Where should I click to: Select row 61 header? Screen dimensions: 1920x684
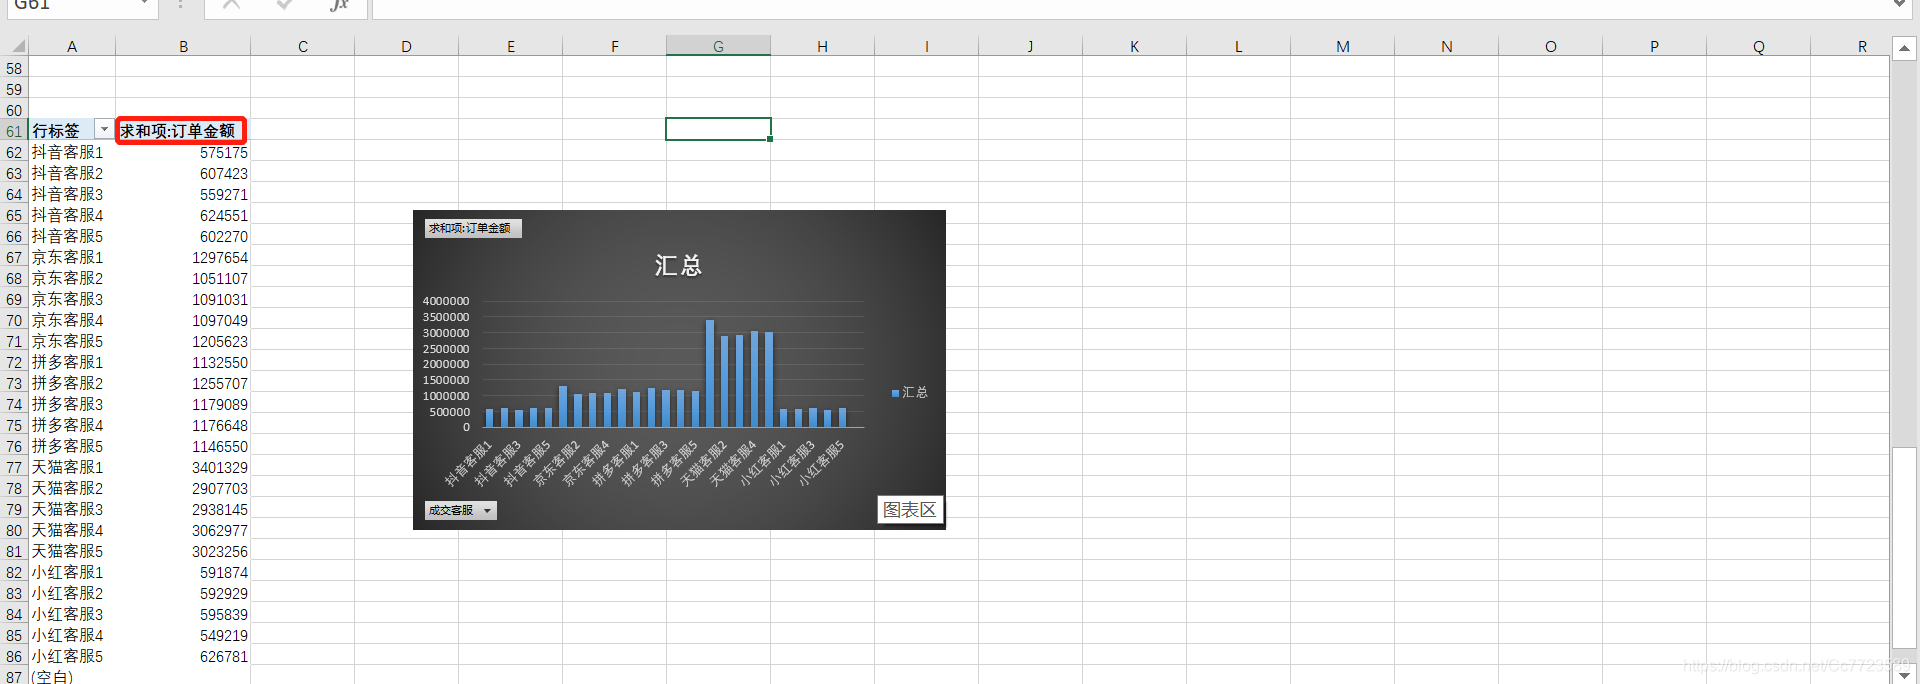coord(14,131)
